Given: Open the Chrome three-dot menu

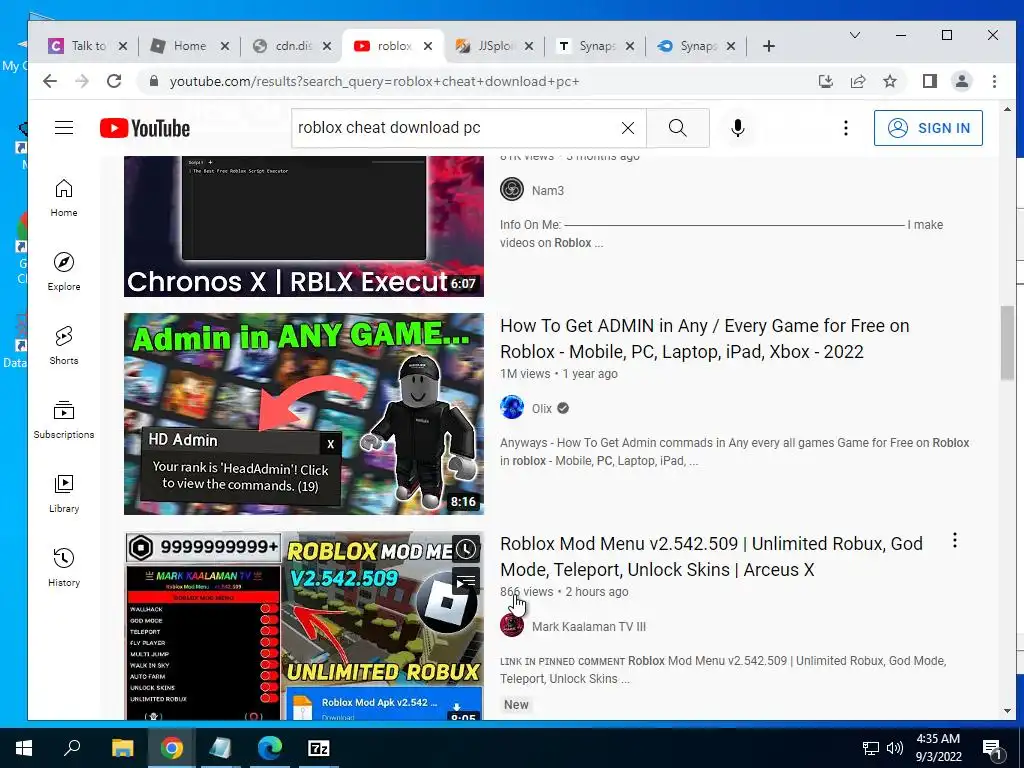Looking at the screenshot, I should (x=994, y=81).
